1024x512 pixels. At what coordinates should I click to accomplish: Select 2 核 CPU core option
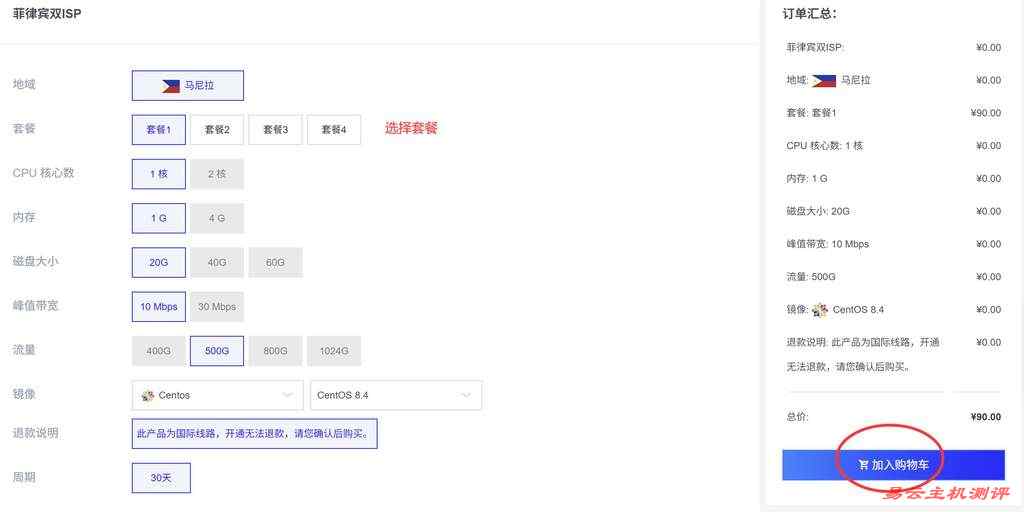point(217,174)
